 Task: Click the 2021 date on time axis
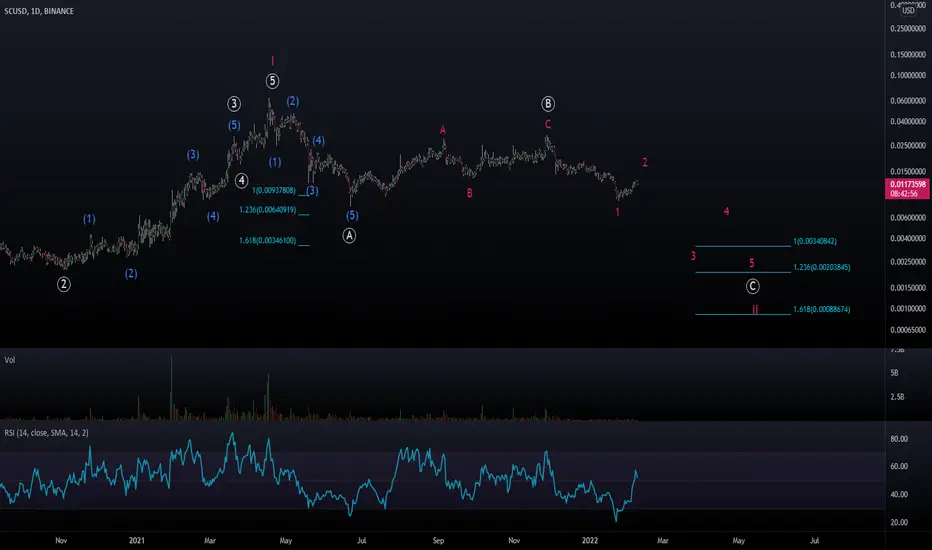[x=137, y=540]
